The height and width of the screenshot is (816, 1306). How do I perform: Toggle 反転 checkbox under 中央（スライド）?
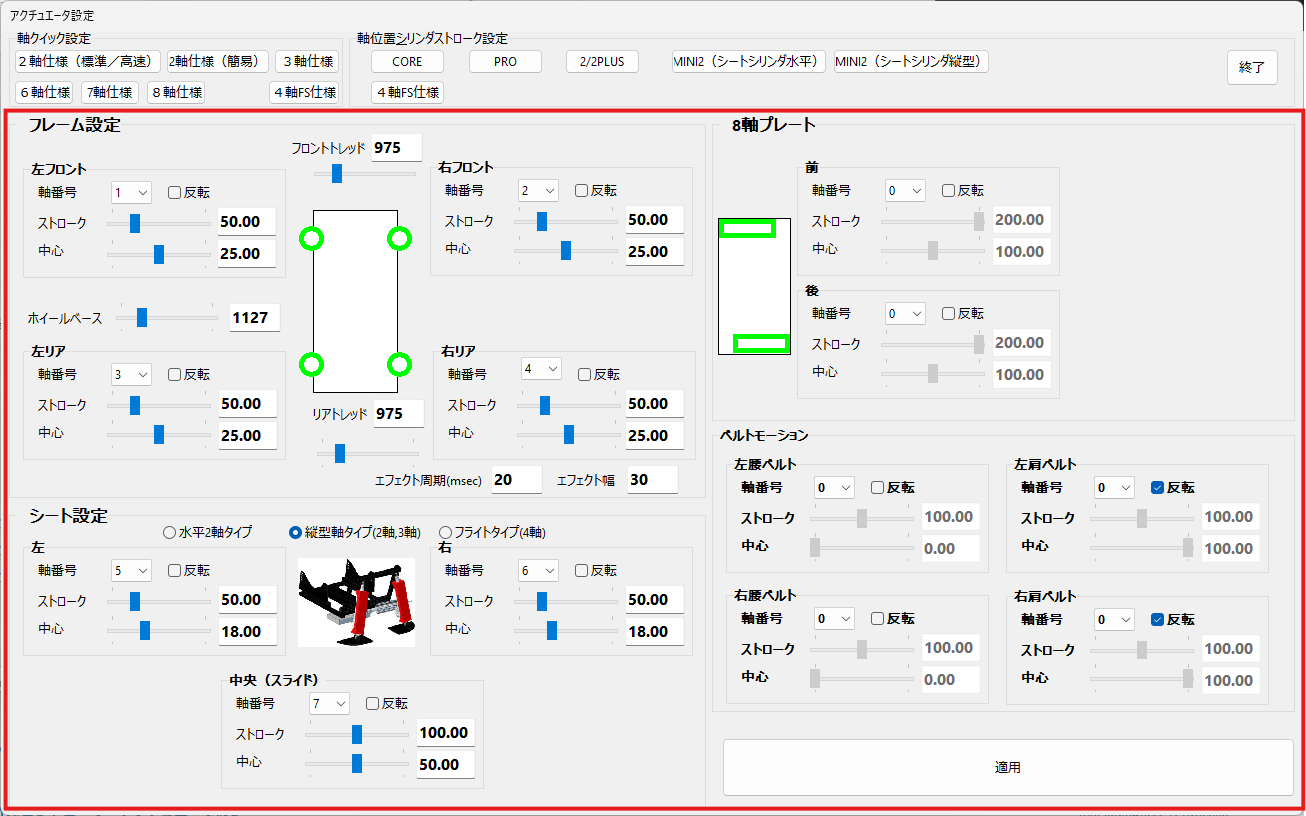coord(373,704)
